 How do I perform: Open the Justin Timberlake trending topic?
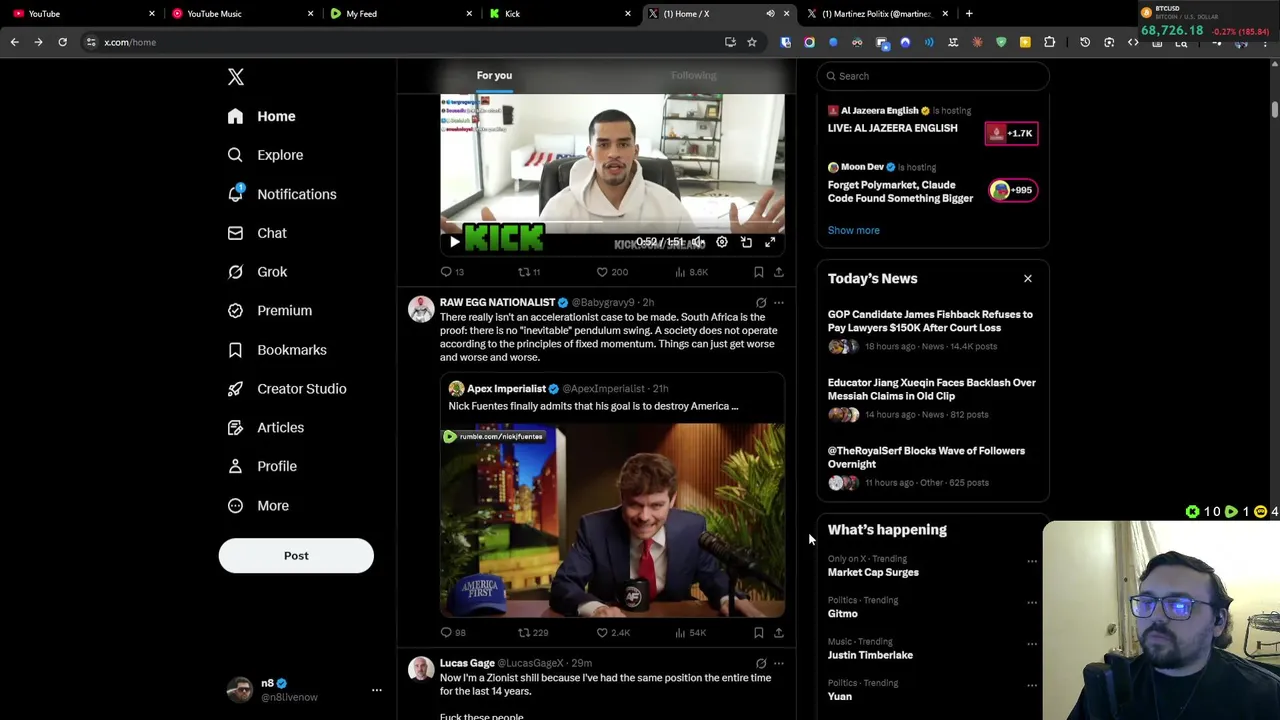[870, 655]
